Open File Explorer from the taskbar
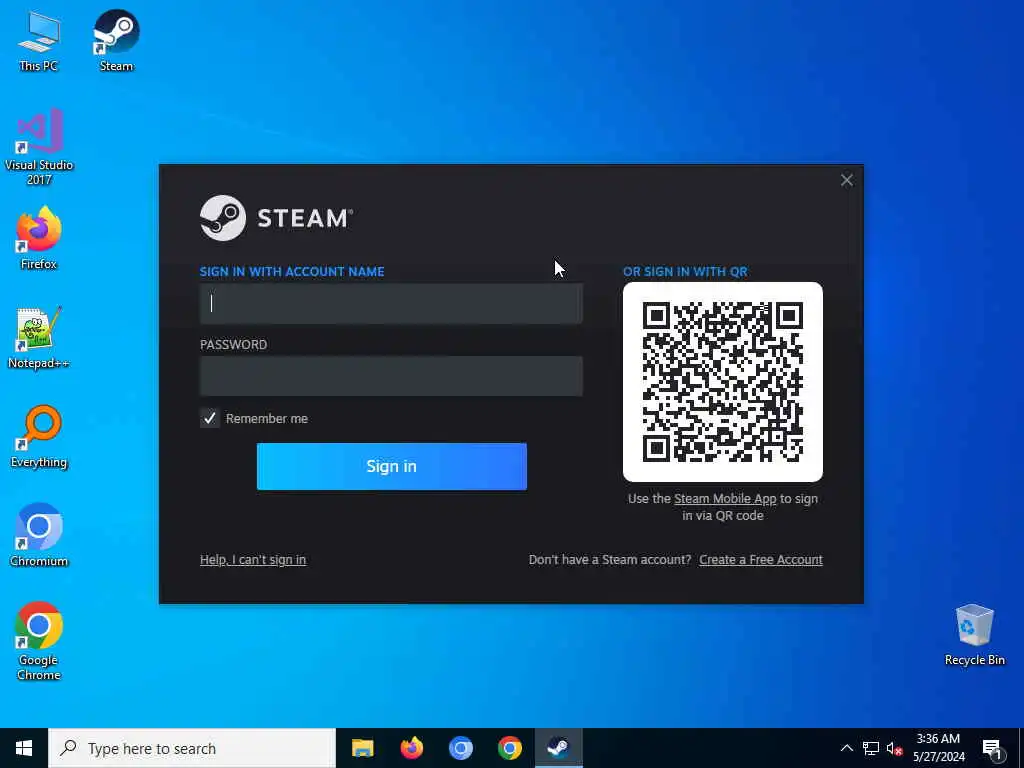1024x768 pixels. [362, 748]
